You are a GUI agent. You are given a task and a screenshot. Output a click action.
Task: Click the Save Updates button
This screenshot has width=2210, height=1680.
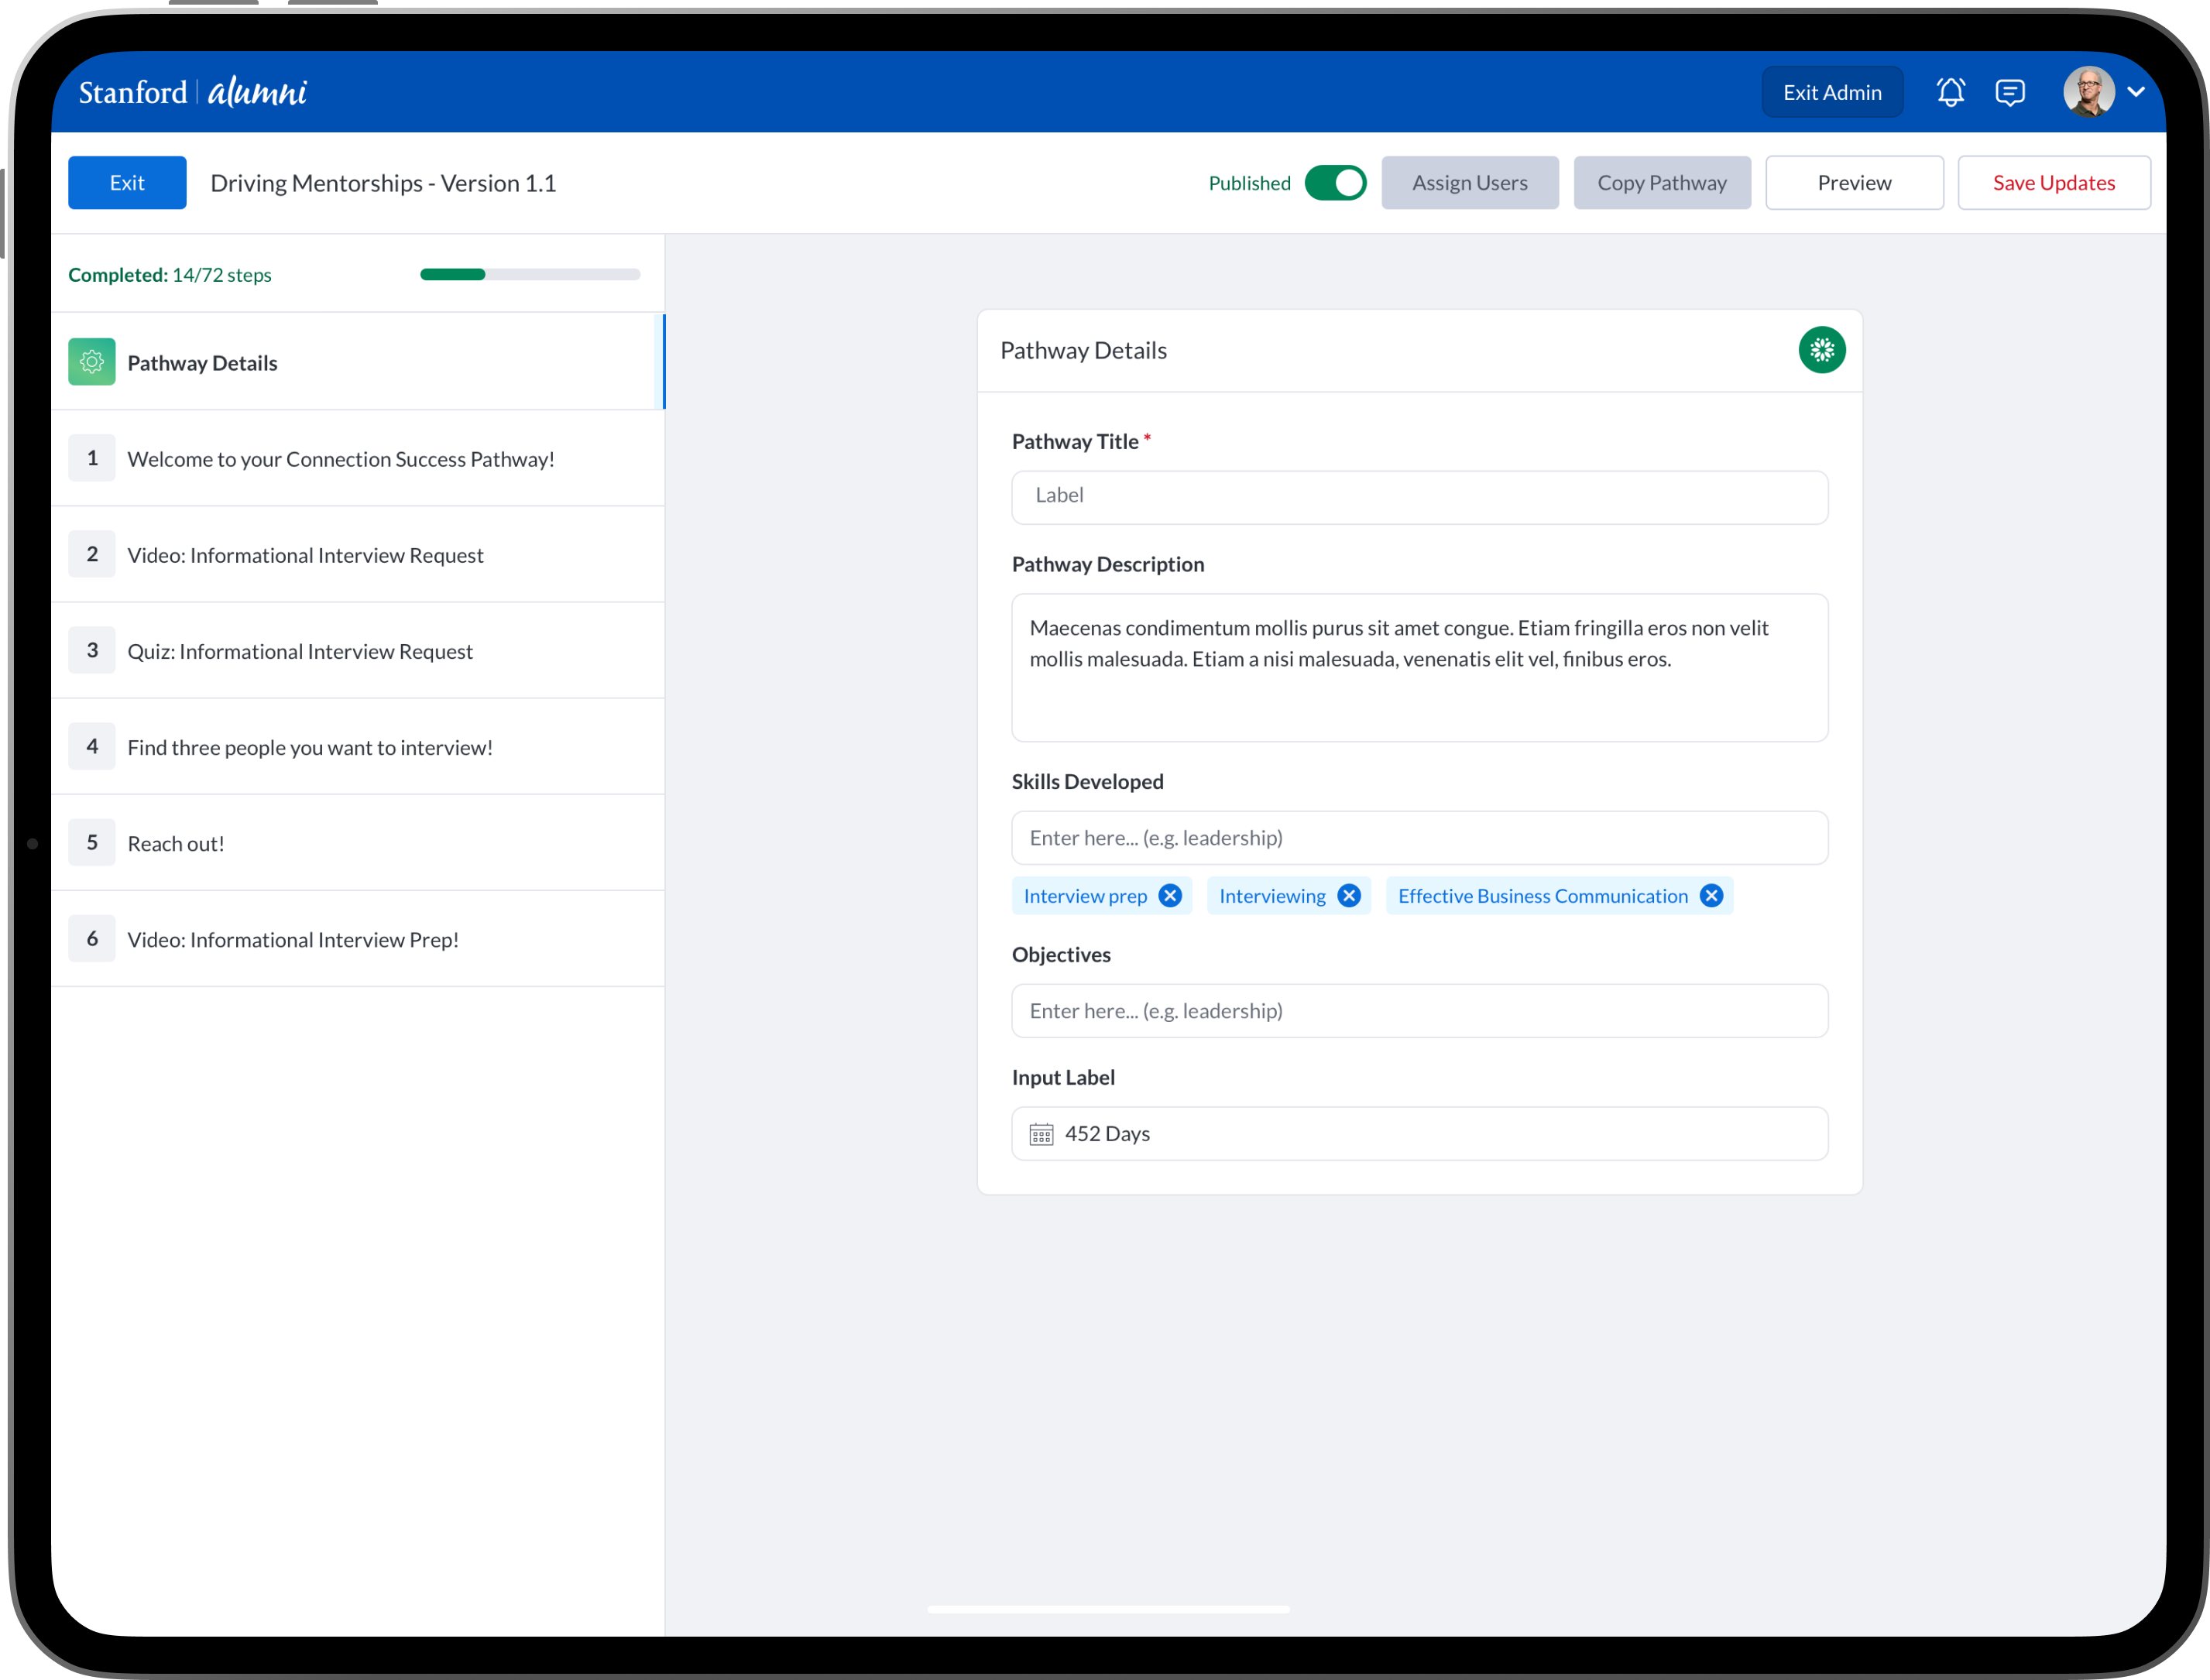[2053, 183]
